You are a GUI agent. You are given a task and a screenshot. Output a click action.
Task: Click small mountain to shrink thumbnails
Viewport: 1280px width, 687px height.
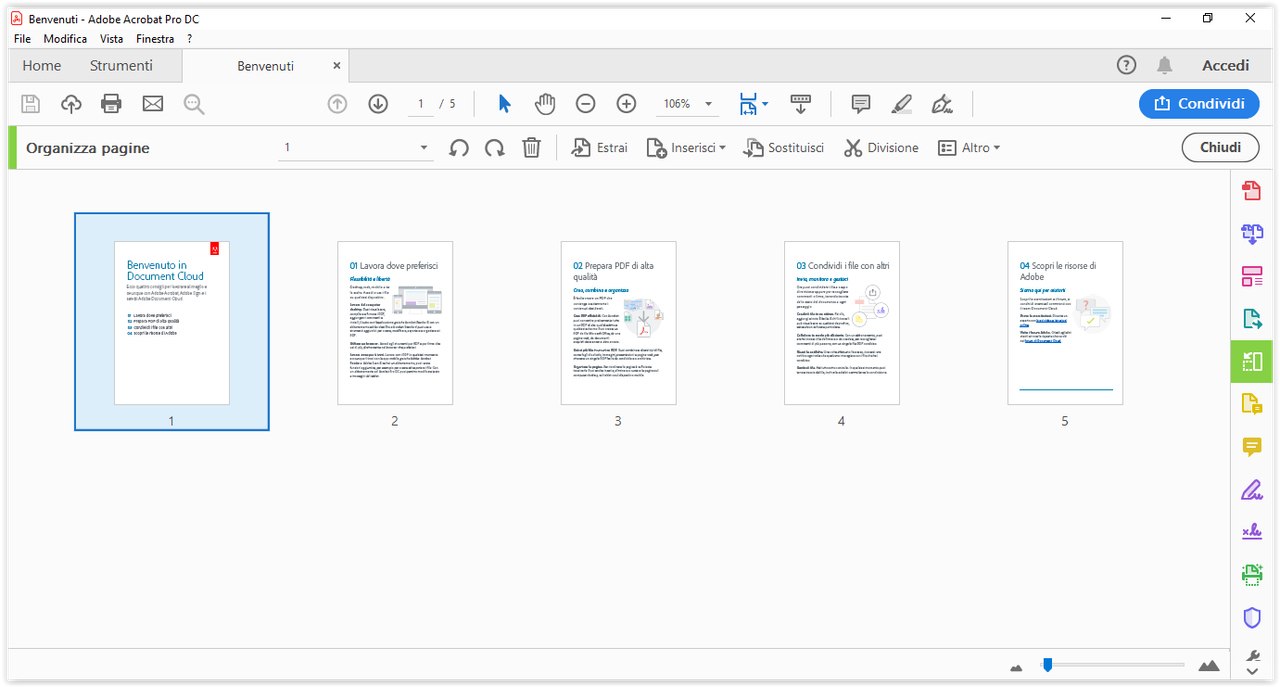[1017, 667]
